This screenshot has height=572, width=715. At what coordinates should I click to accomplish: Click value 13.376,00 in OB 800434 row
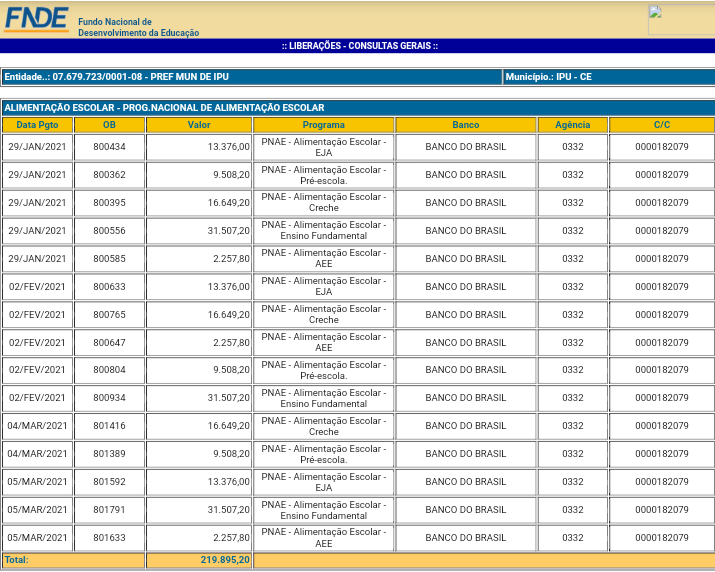[228, 147]
